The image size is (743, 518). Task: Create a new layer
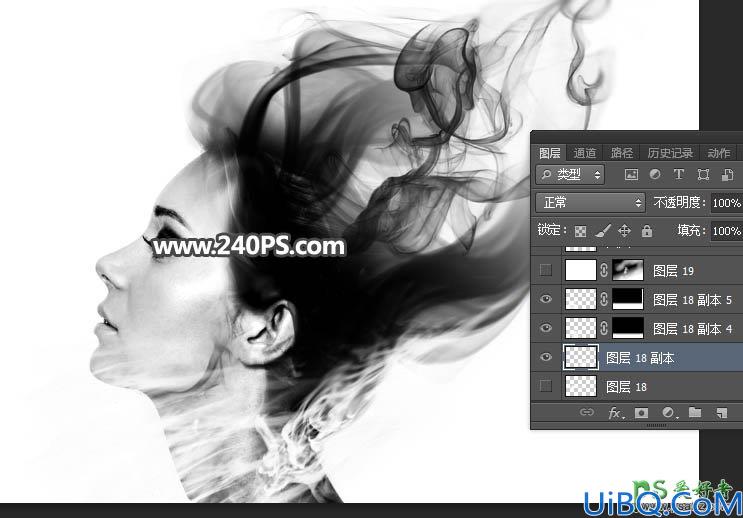pos(722,413)
